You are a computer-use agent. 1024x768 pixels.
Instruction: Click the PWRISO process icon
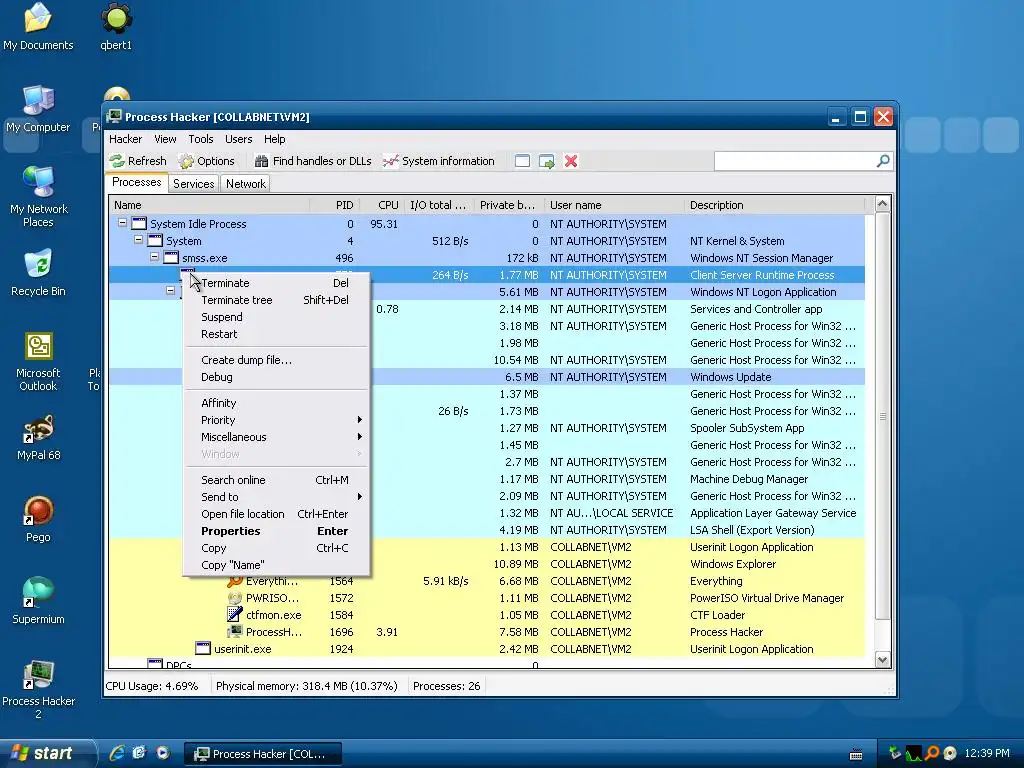point(234,598)
